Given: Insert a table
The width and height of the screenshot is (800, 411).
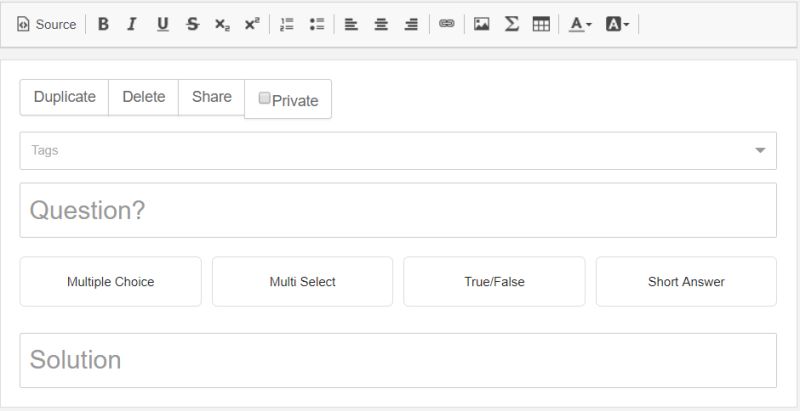Looking at the screenshot, I should (x=541, y=24).
